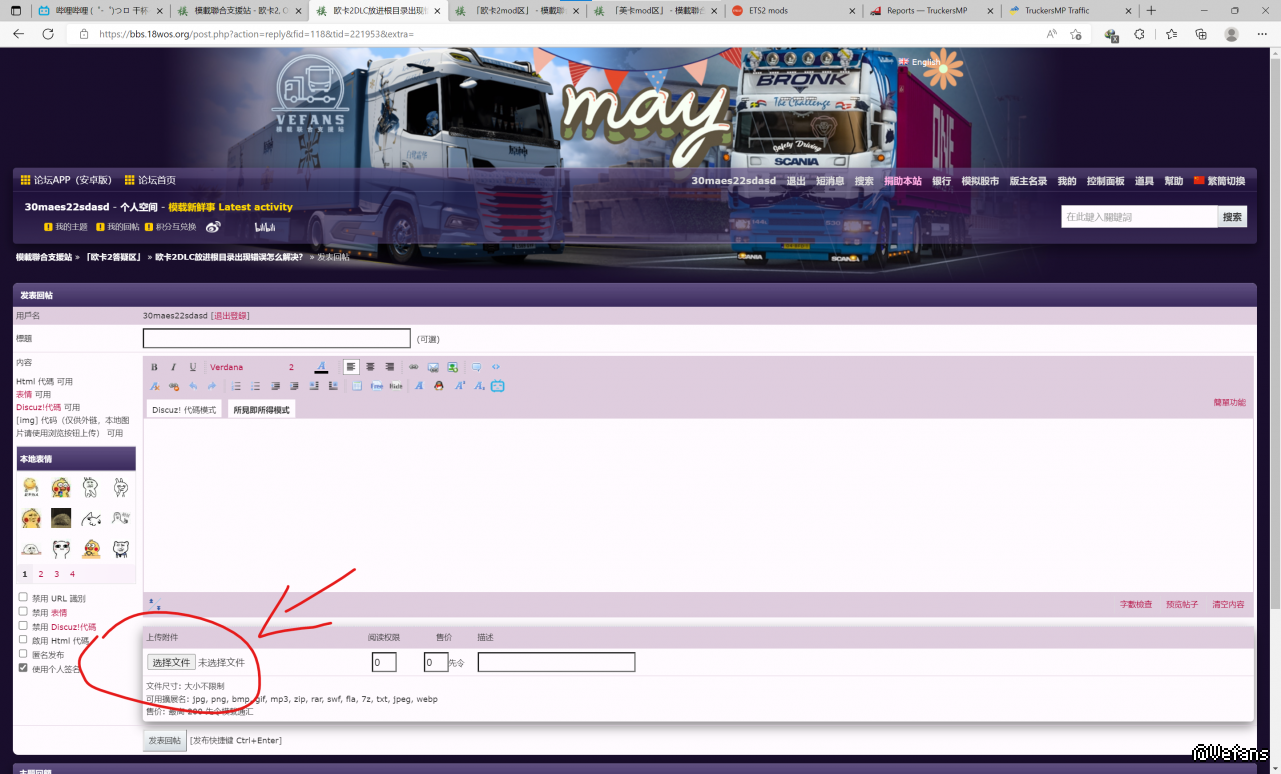Toggle underline formatting in the editor
Image resolution: width=1281 pixels, height=774 pixels.
(193, 367)
